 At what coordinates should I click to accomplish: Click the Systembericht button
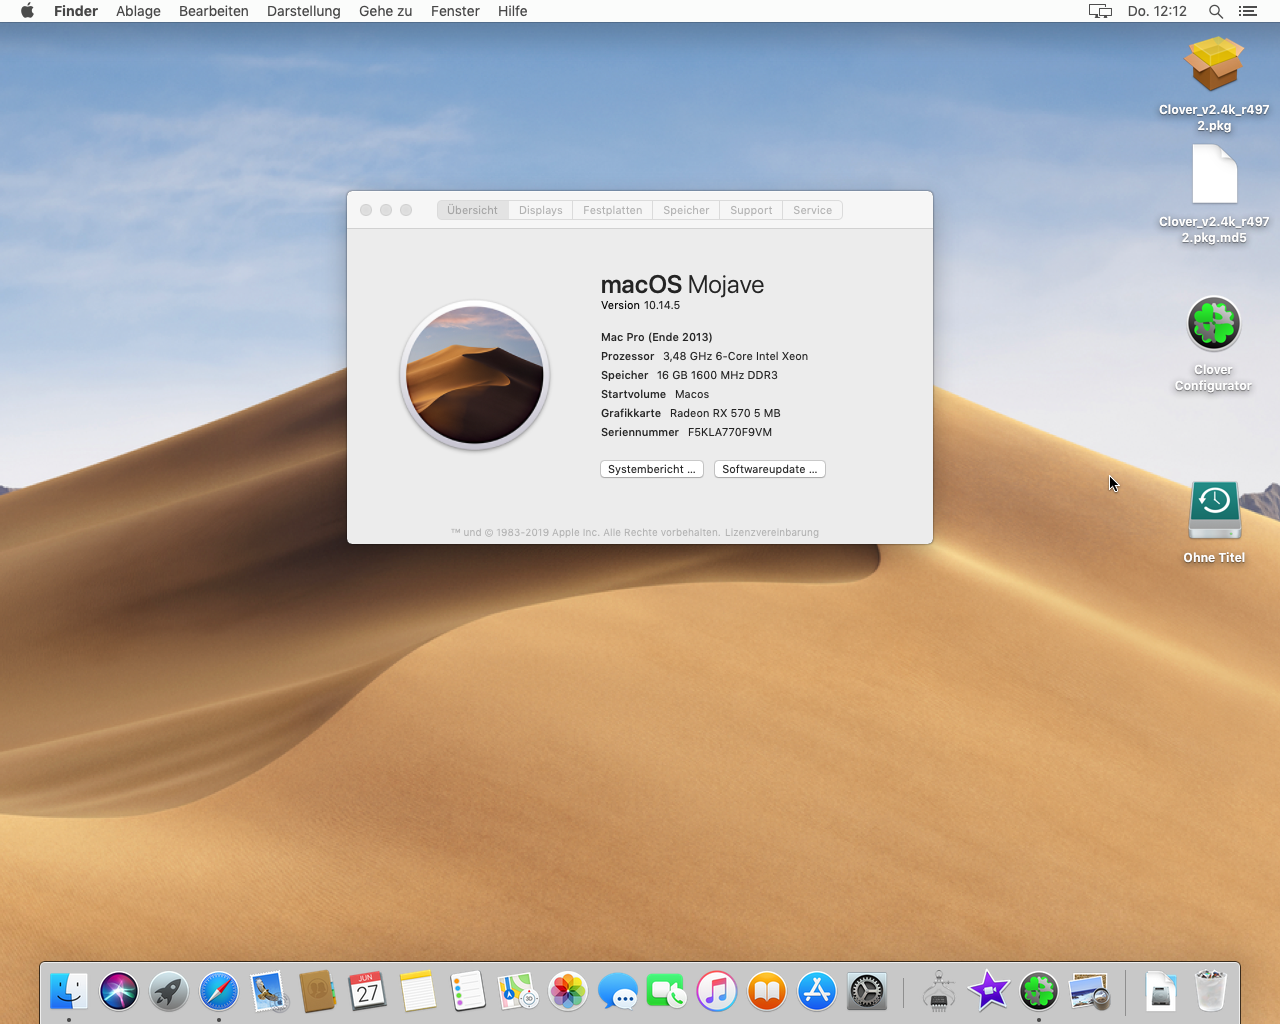[x=651, y=469]
